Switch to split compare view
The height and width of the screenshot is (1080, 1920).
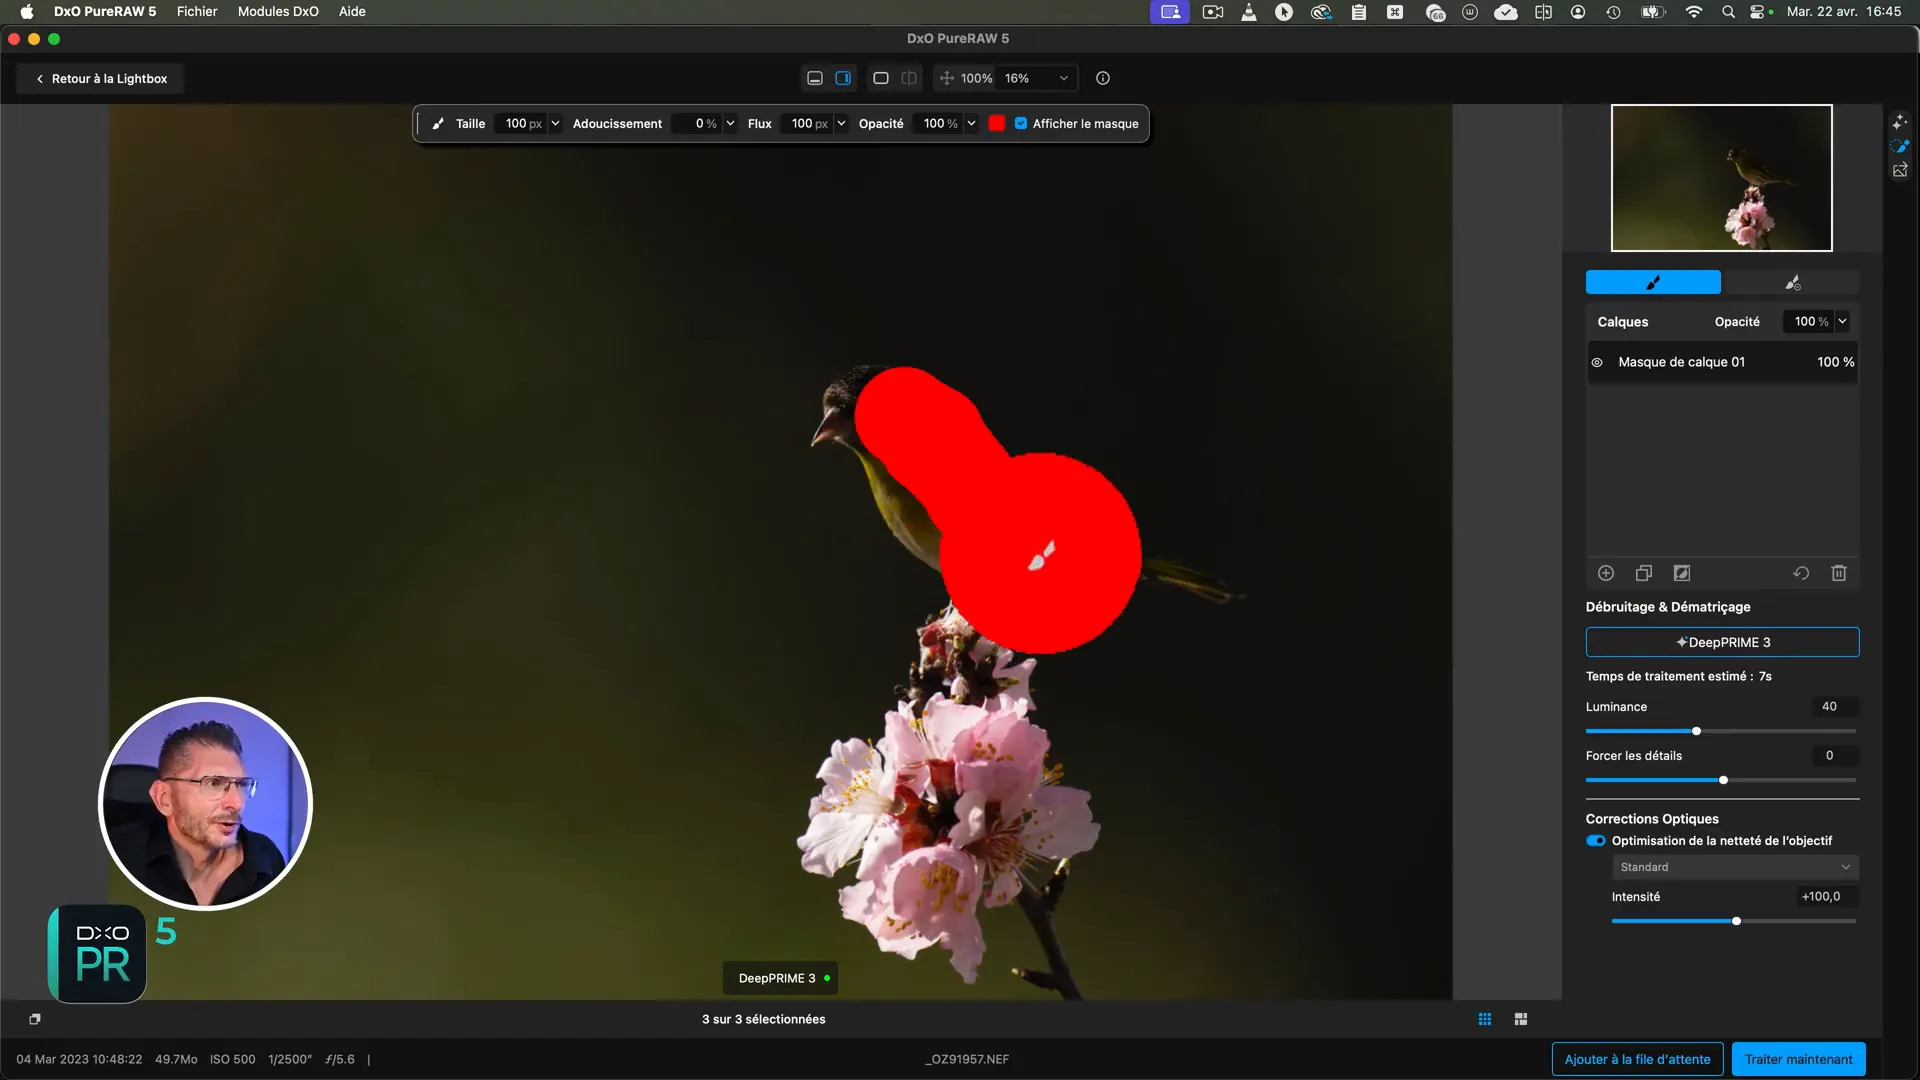pos(909,78)
